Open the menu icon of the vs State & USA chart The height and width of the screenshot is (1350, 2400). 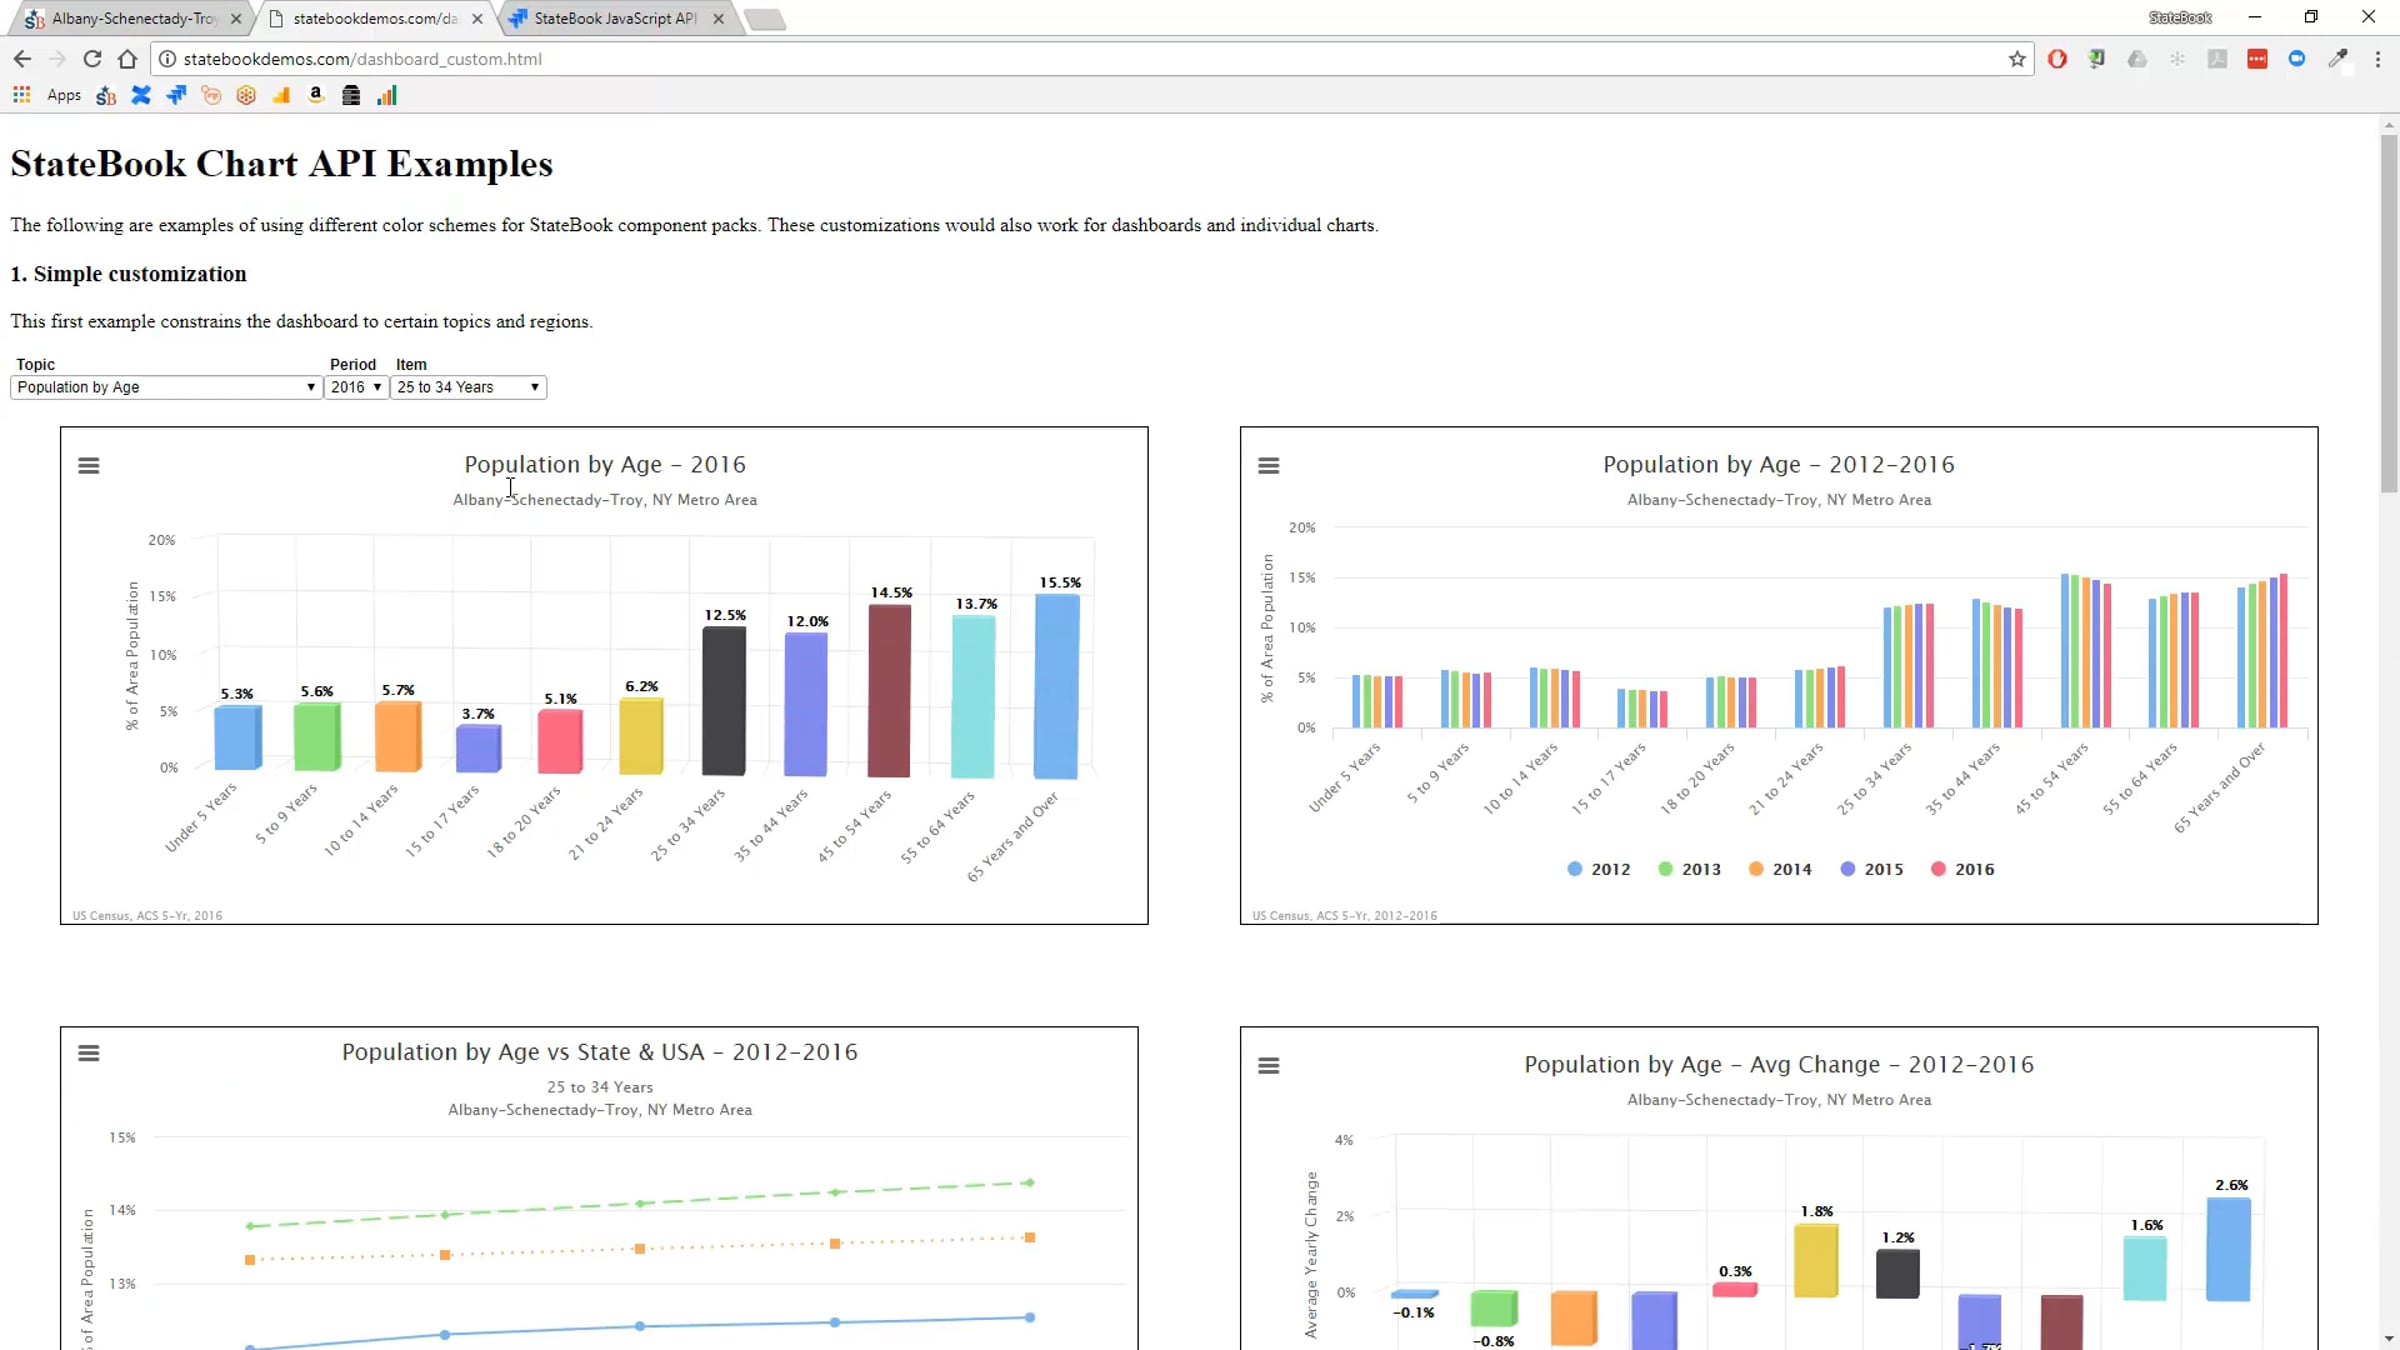89,1053
